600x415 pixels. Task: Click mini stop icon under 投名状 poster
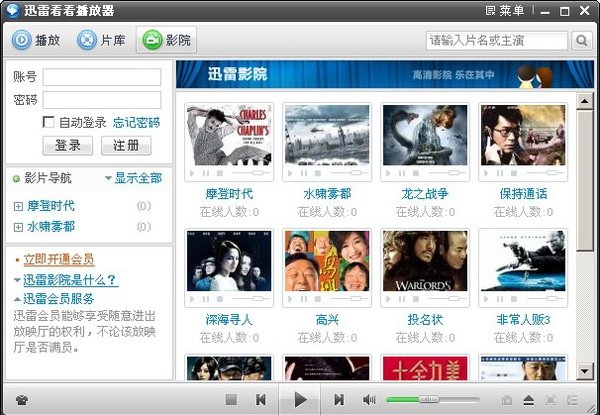(416, 299)
